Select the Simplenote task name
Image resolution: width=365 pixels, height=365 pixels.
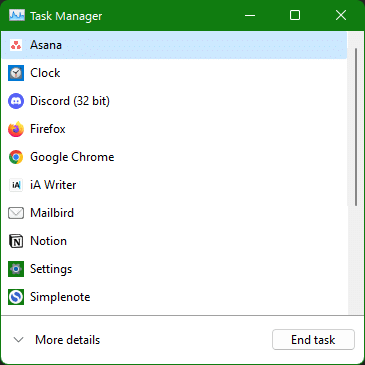click(60, 297)
